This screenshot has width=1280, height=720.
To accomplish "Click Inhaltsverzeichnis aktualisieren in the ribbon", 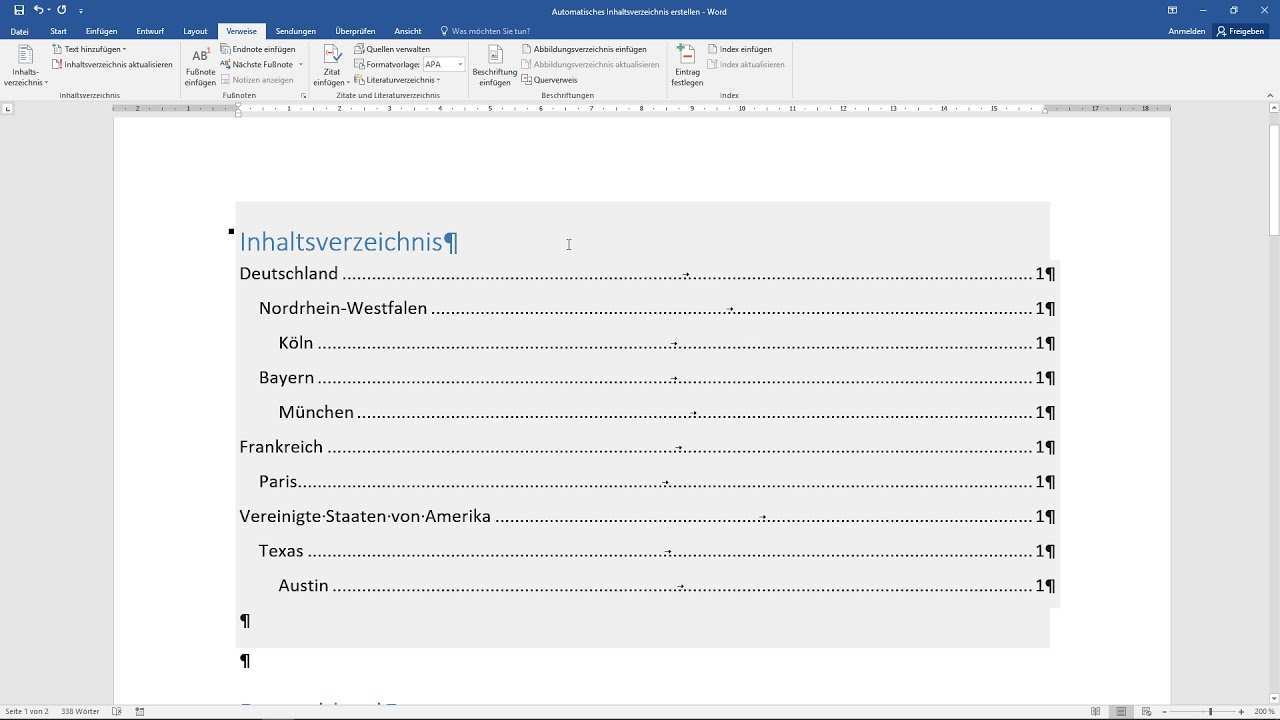I will pos(112,64).
